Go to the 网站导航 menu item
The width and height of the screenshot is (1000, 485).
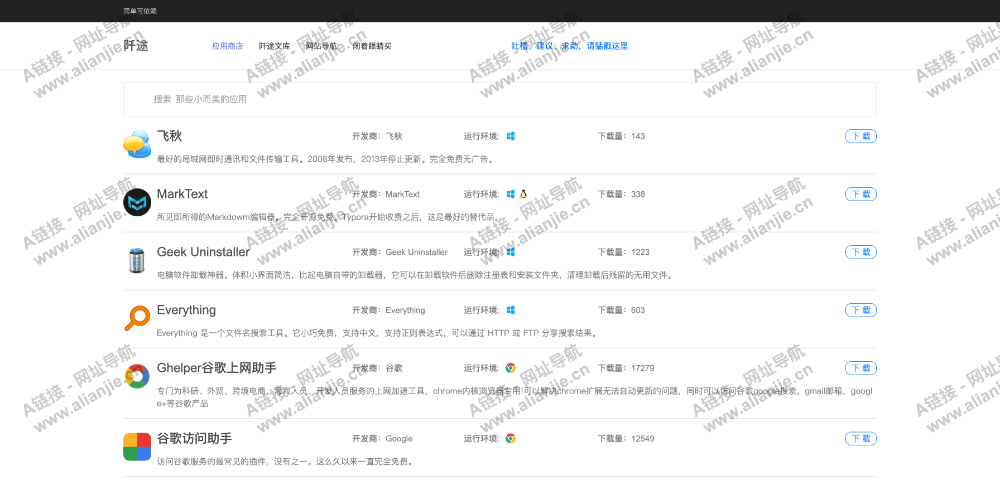pos(321,46)
